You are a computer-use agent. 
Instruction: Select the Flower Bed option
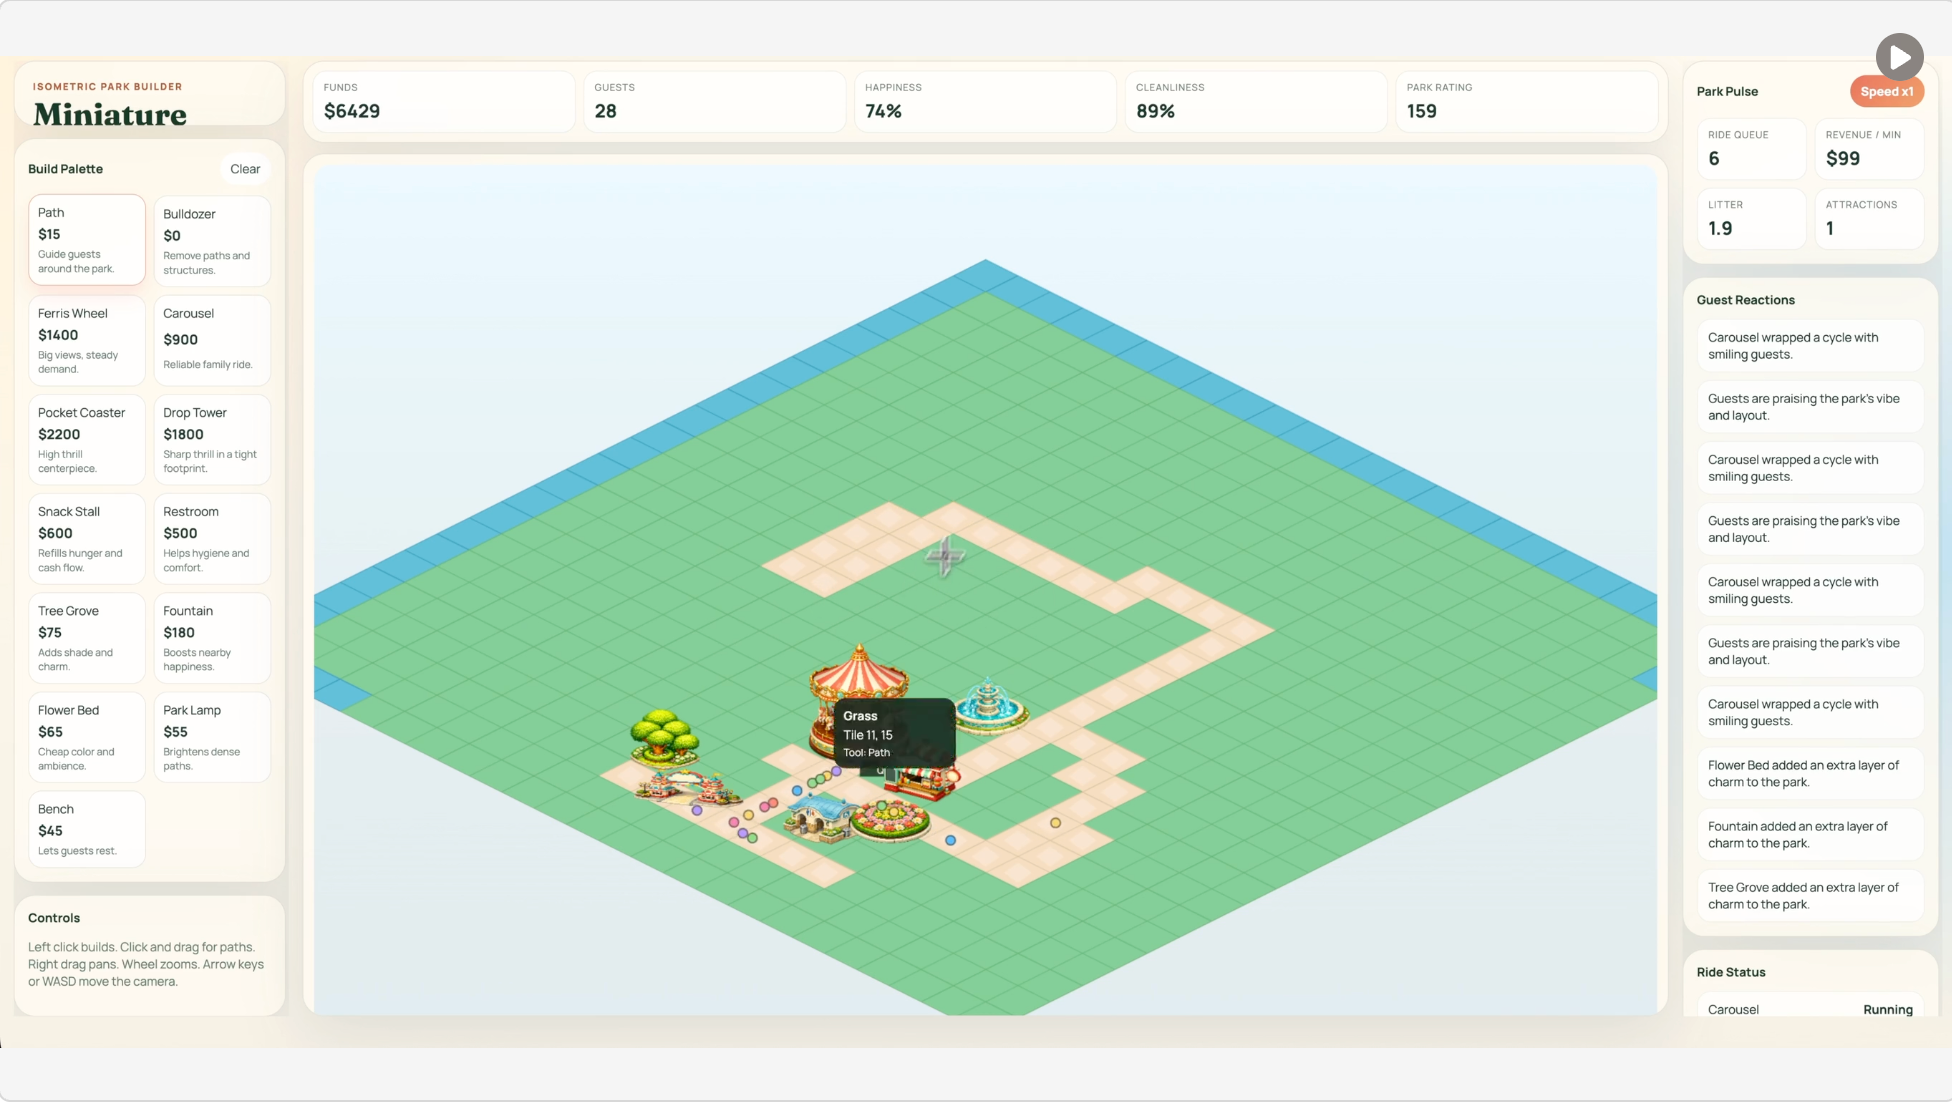click(86, 737)
